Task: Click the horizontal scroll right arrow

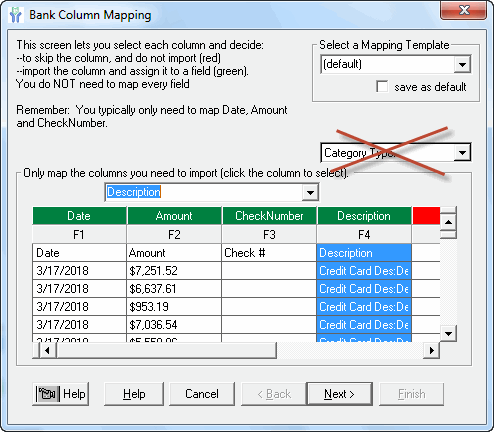Action: (432, 350)
